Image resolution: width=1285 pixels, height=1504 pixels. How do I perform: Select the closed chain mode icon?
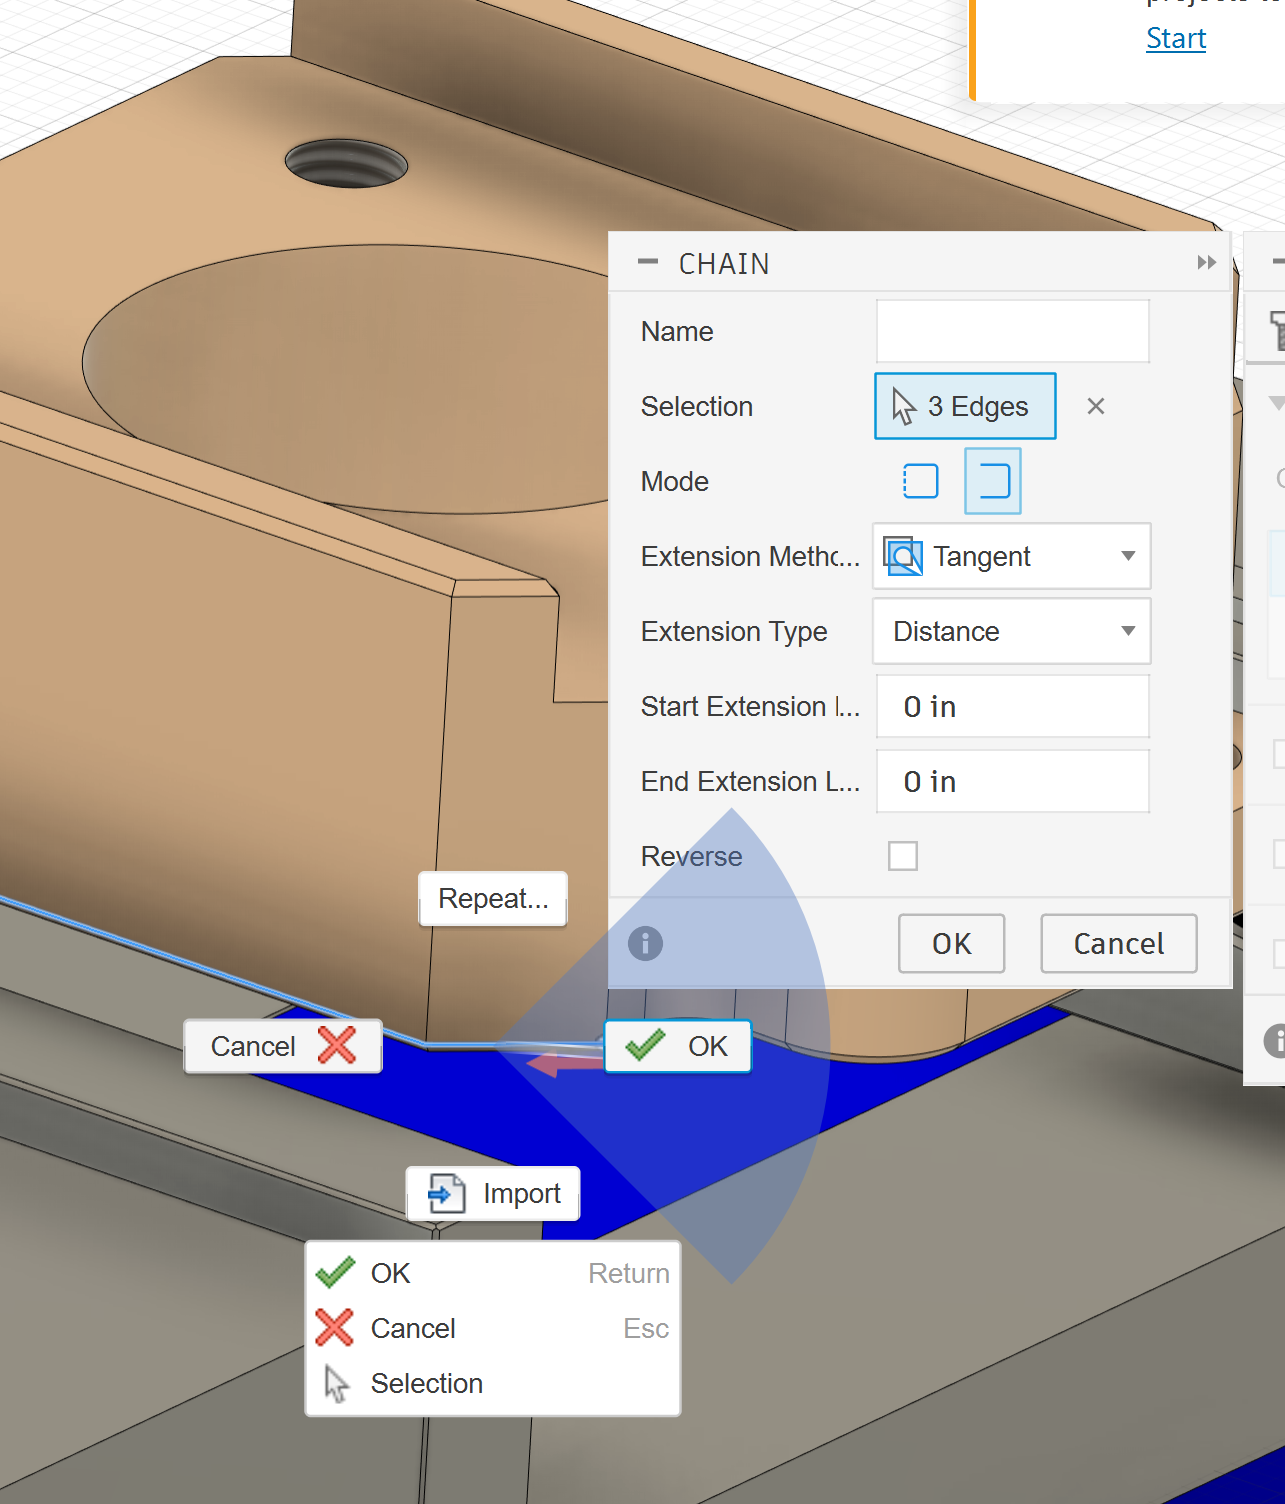pos(921,481)
